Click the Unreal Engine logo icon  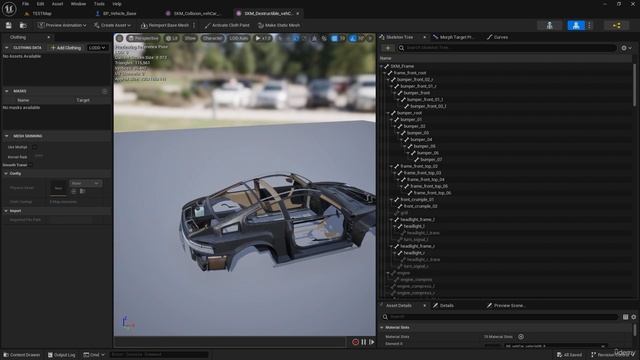9,9
